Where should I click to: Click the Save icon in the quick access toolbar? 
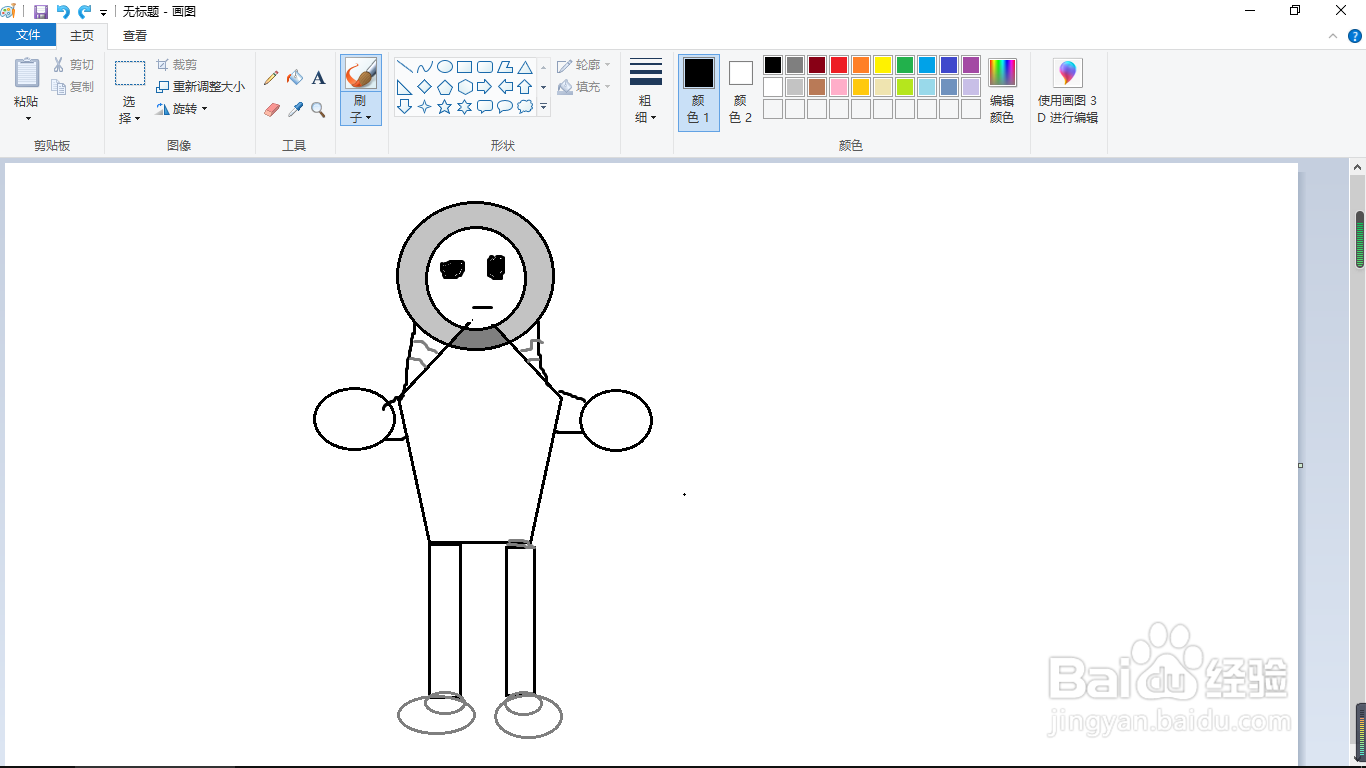click(41, 11)
